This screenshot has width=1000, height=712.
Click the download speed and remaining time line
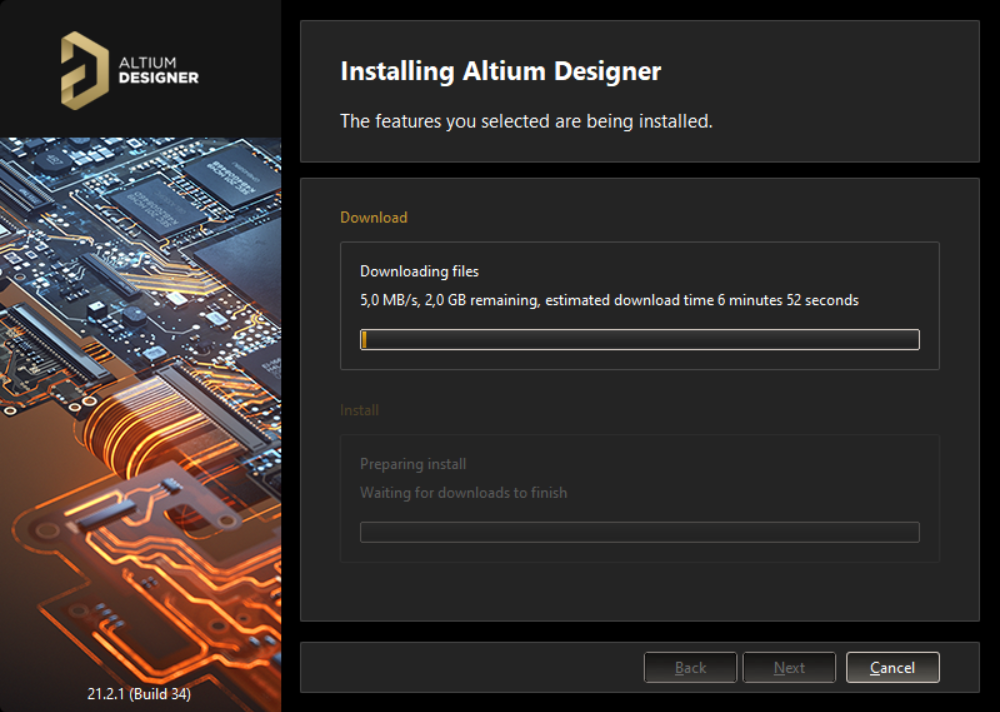pyautogui.click(x=609, y=300)
